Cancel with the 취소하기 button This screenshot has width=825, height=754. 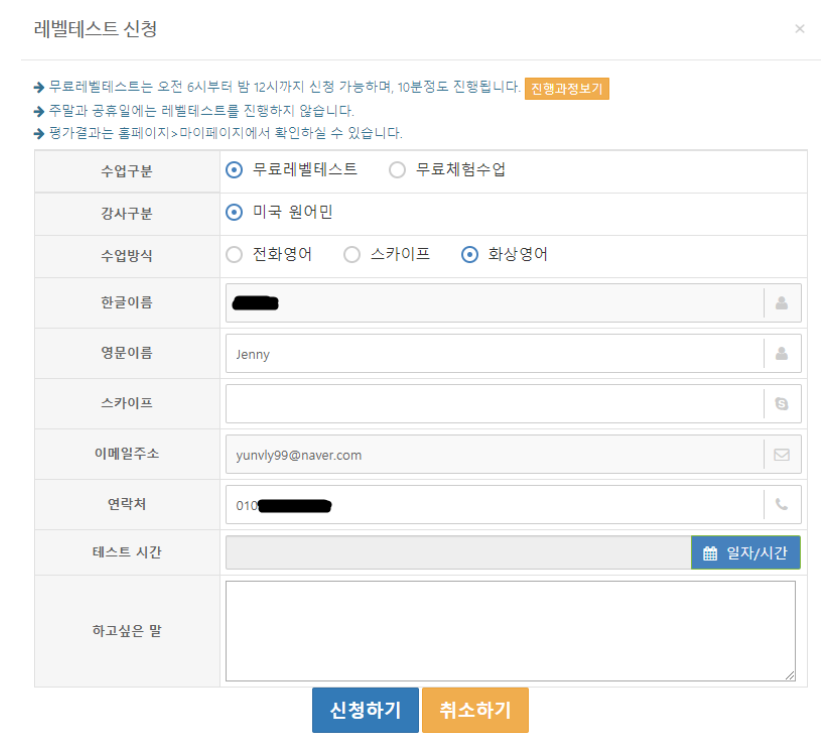point(475,710)
